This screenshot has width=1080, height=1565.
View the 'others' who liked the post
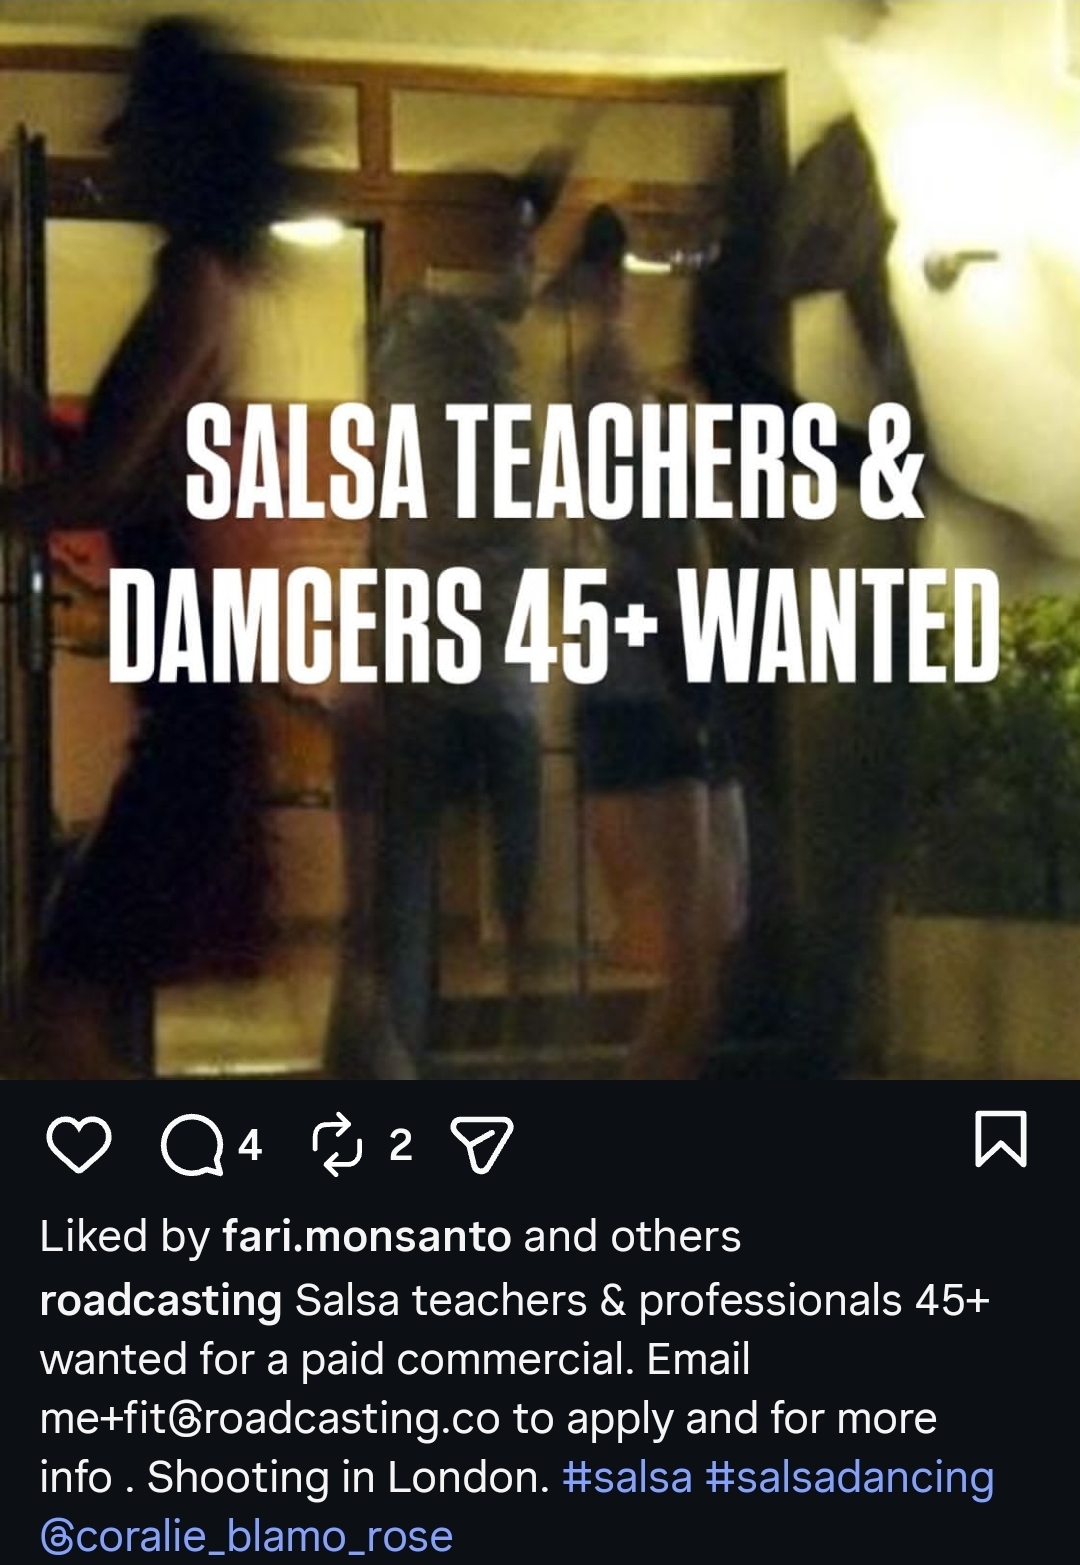click(676, 1237)
